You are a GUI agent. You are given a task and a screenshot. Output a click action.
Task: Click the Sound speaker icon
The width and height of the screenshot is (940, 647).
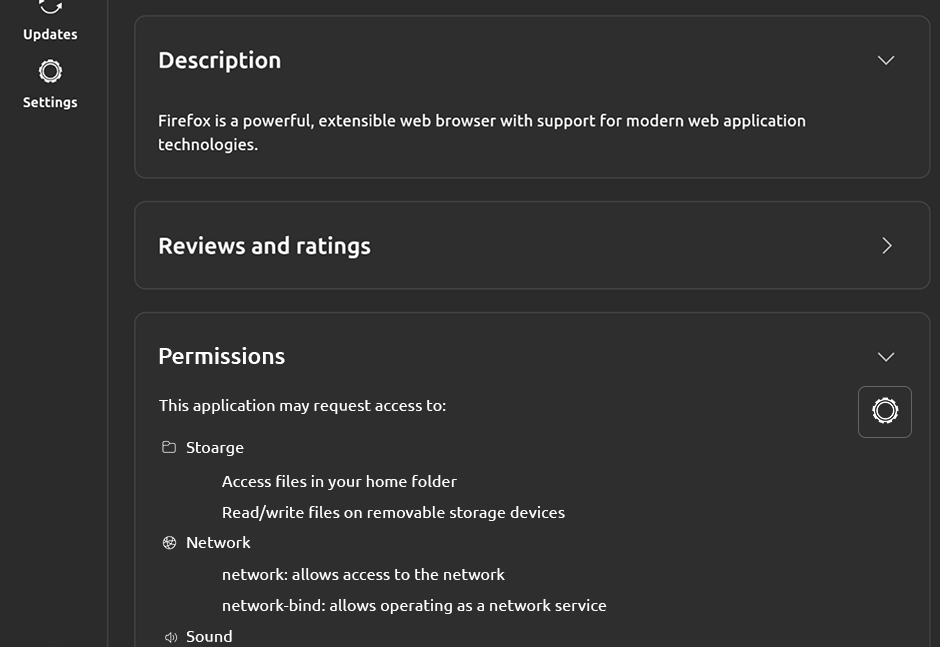[x=170, y=636]
